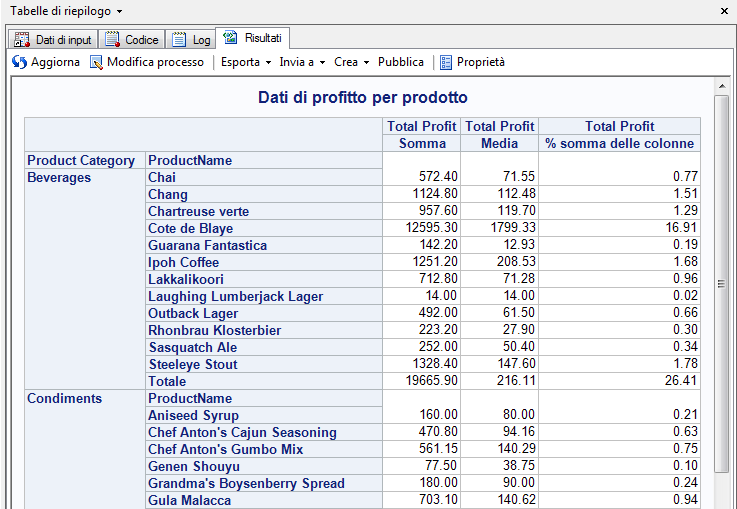Click the Aggiorna refresh icon
The height and width of the screenshot is (509, 737).
tap(19, 62)
